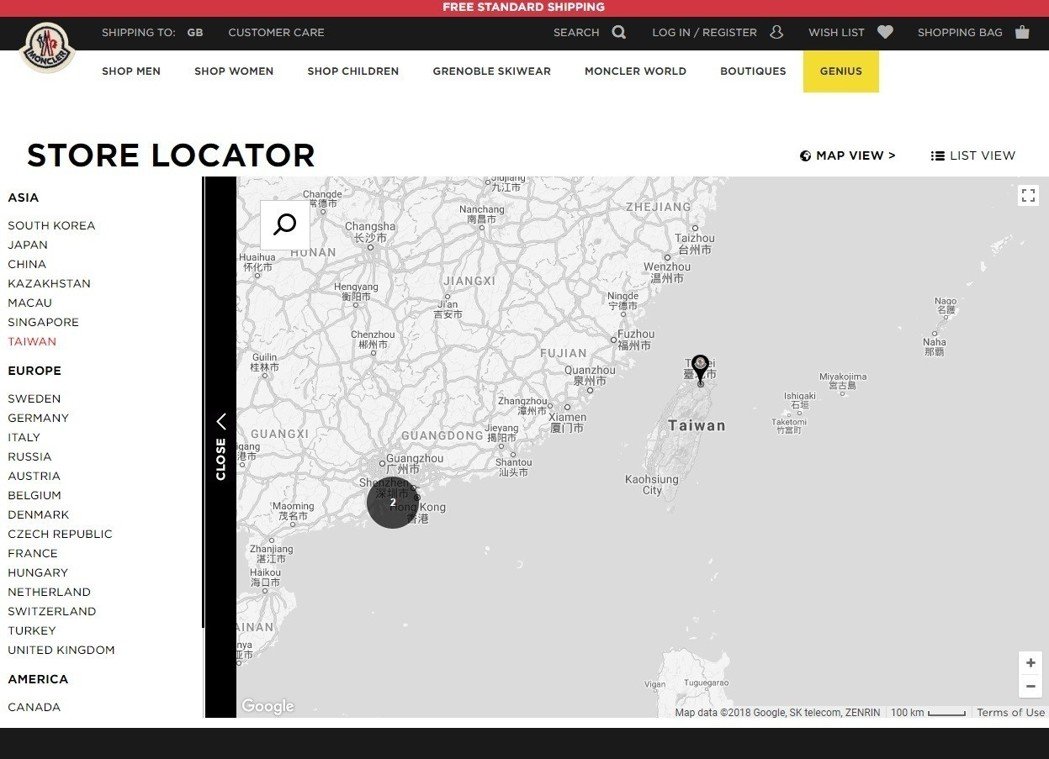1049x759 pixels.
Task: Toggle fullscreen map view icon
Action: pyautogui.click(x=1028, y=195)
